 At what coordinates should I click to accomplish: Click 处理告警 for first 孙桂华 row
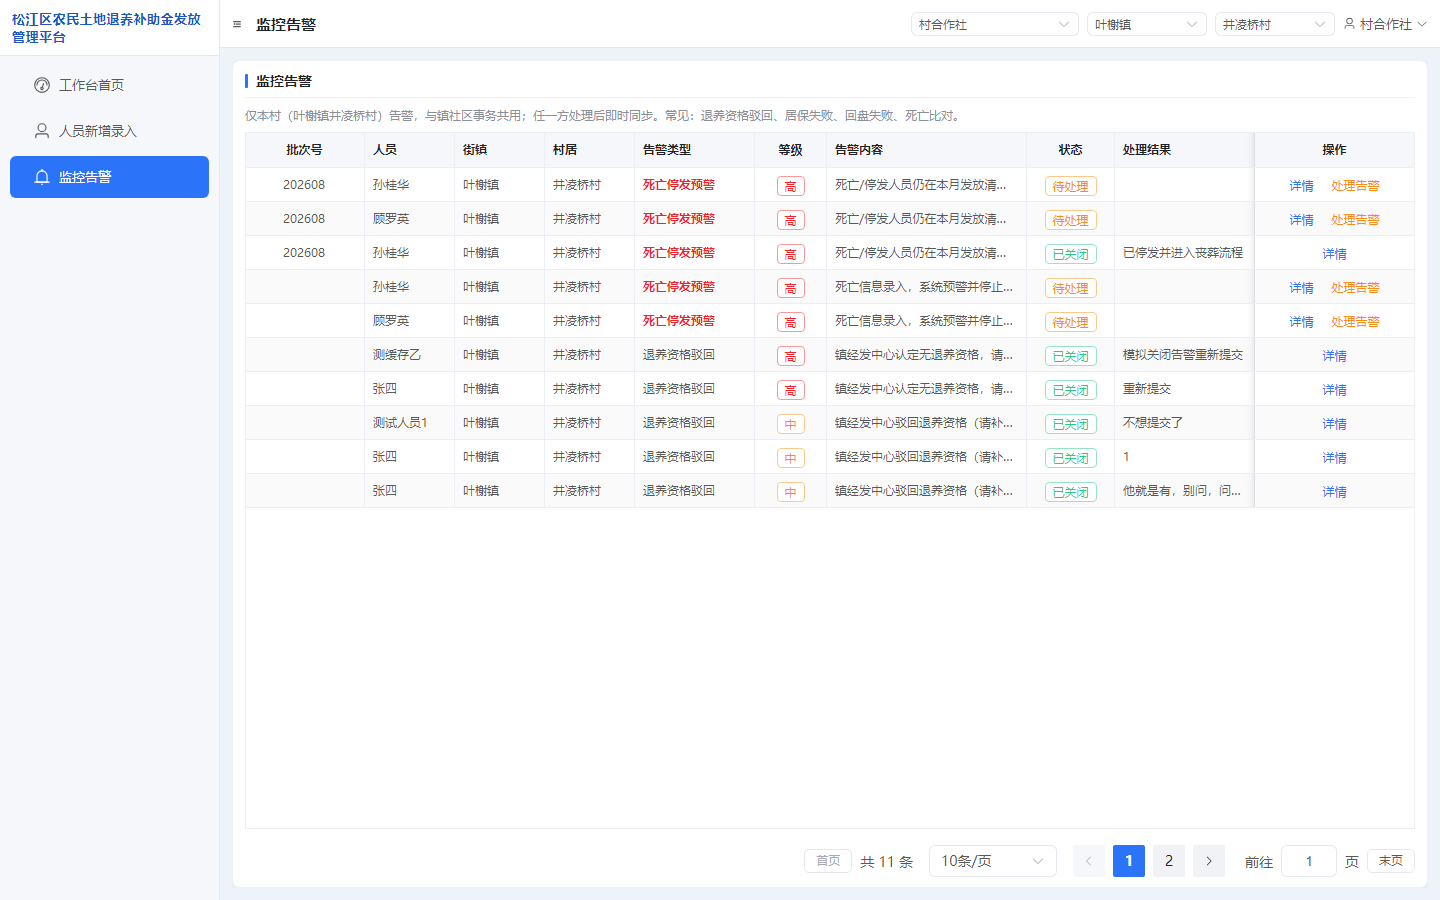(x=1355, y=186)
